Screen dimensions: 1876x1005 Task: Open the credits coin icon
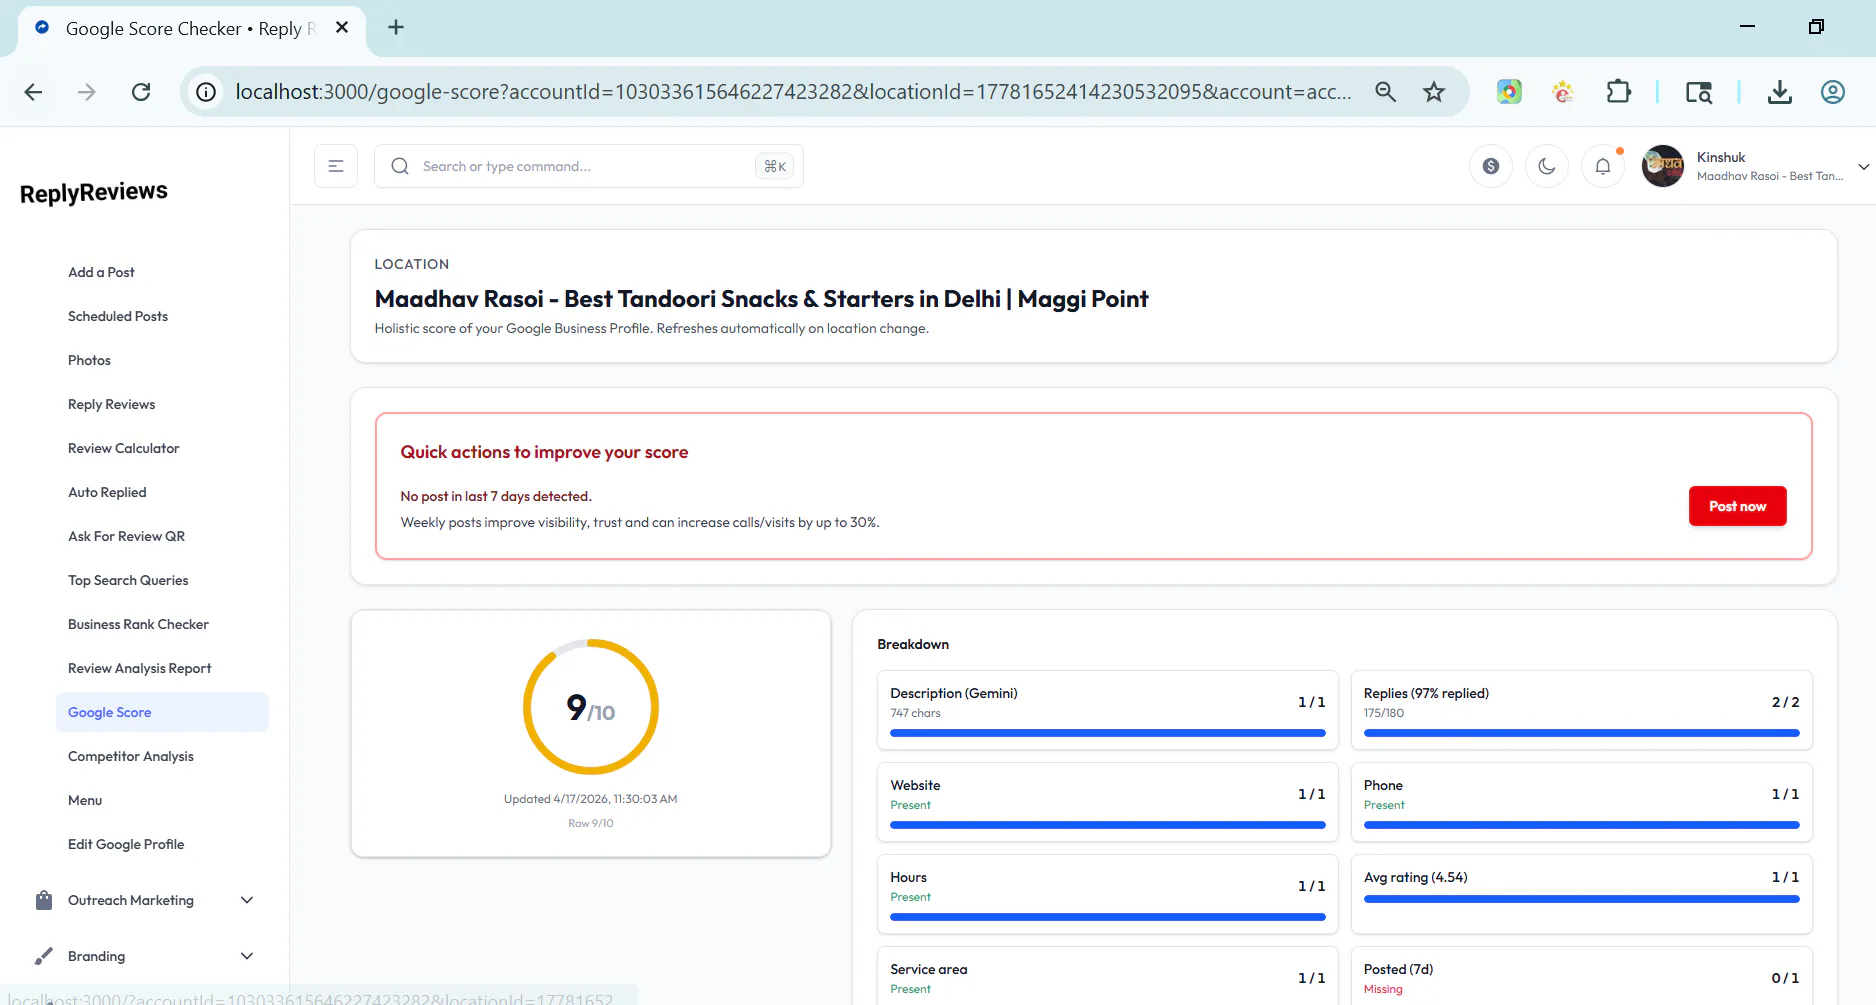[x=1491, y=166]
